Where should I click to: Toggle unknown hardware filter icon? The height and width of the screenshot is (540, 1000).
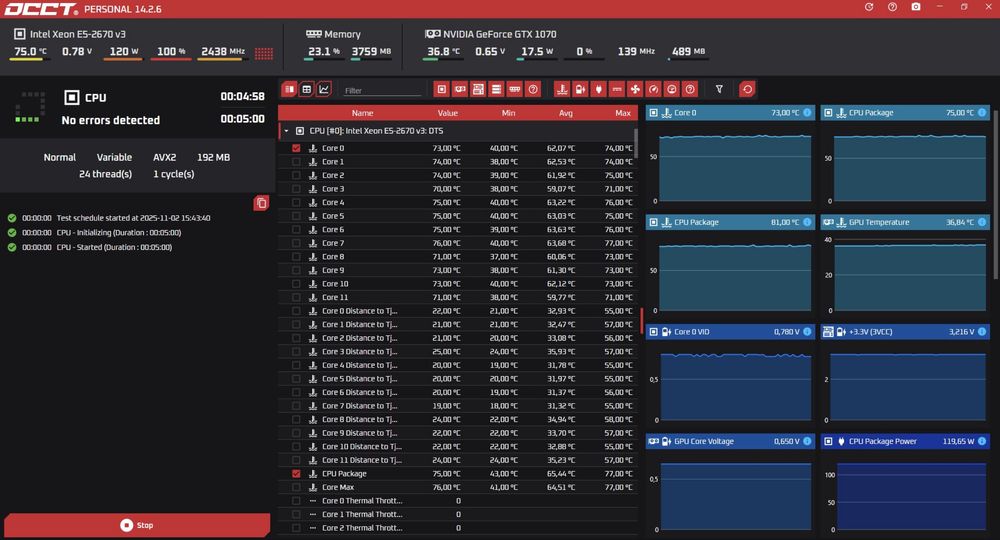click(533, 89)
